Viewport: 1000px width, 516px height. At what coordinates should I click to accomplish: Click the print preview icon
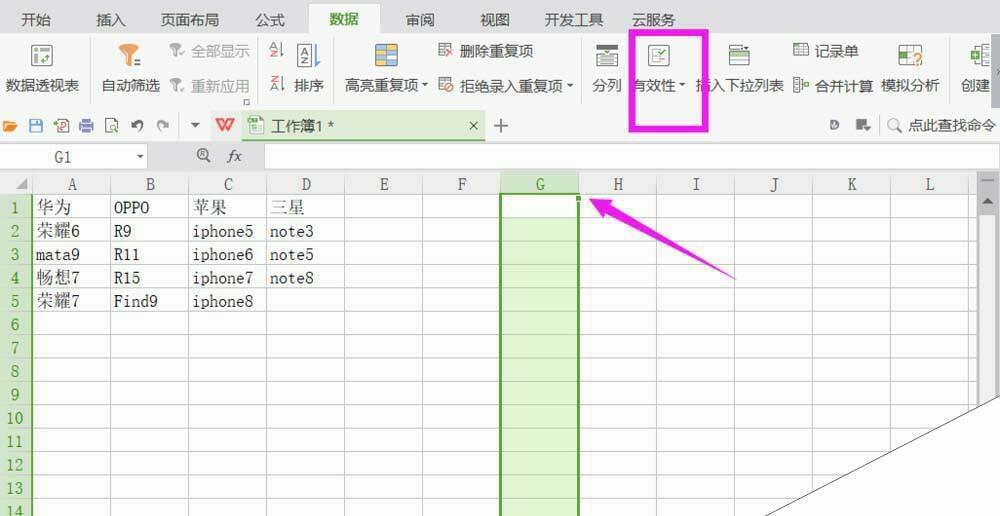(112, 126)
